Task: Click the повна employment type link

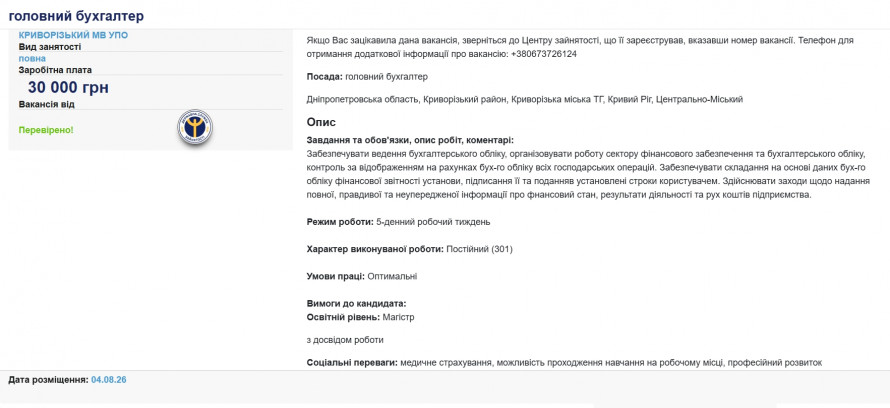Action: 32,58
